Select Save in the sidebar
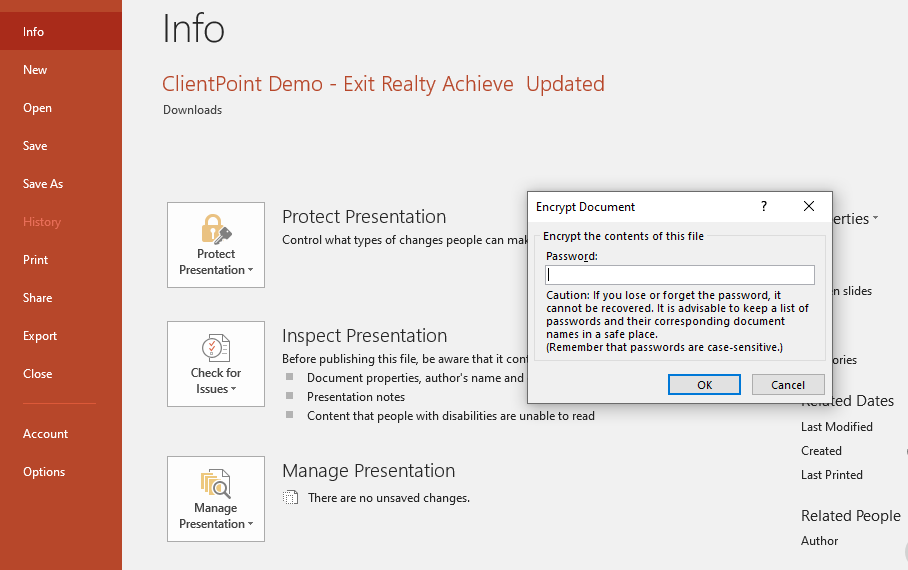Viewport: 908px width, 570px height. pyautogui.click(x=61, y=146)
